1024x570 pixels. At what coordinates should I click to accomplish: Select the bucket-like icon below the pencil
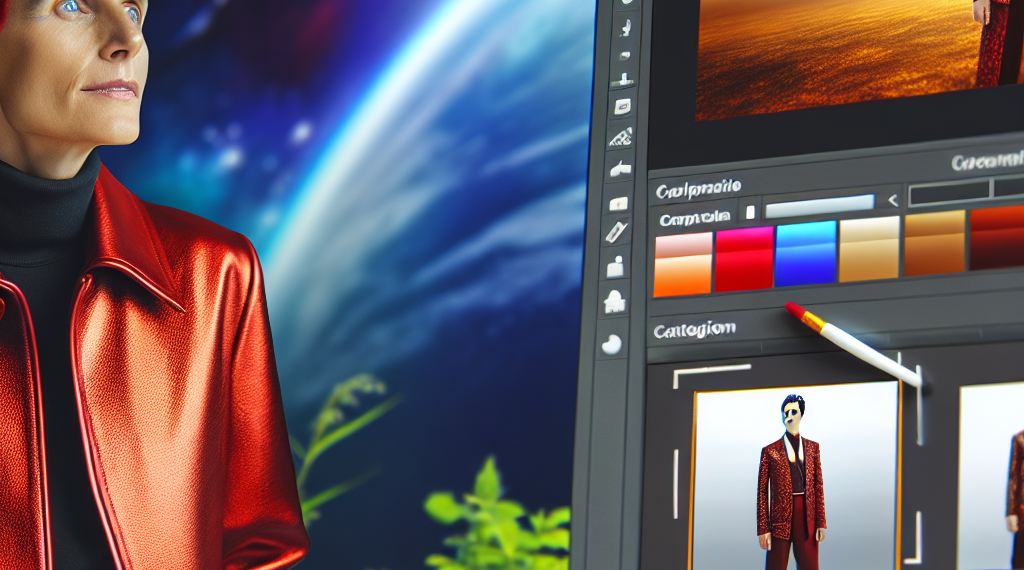615,266
